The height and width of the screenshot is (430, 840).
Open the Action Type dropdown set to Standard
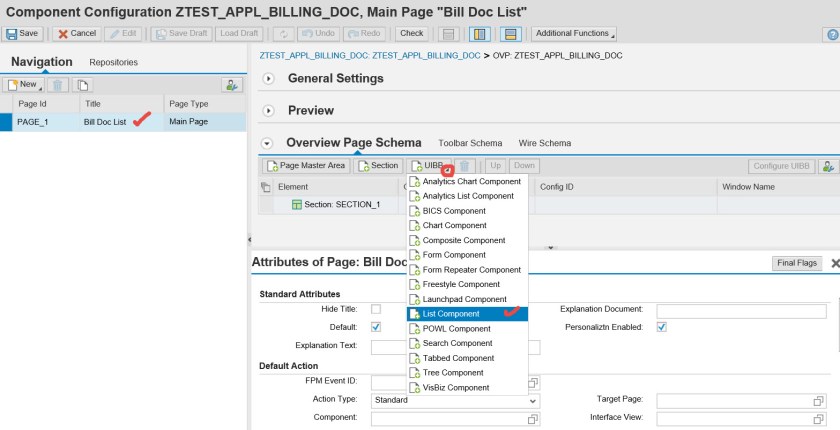[x=455, y=401]
